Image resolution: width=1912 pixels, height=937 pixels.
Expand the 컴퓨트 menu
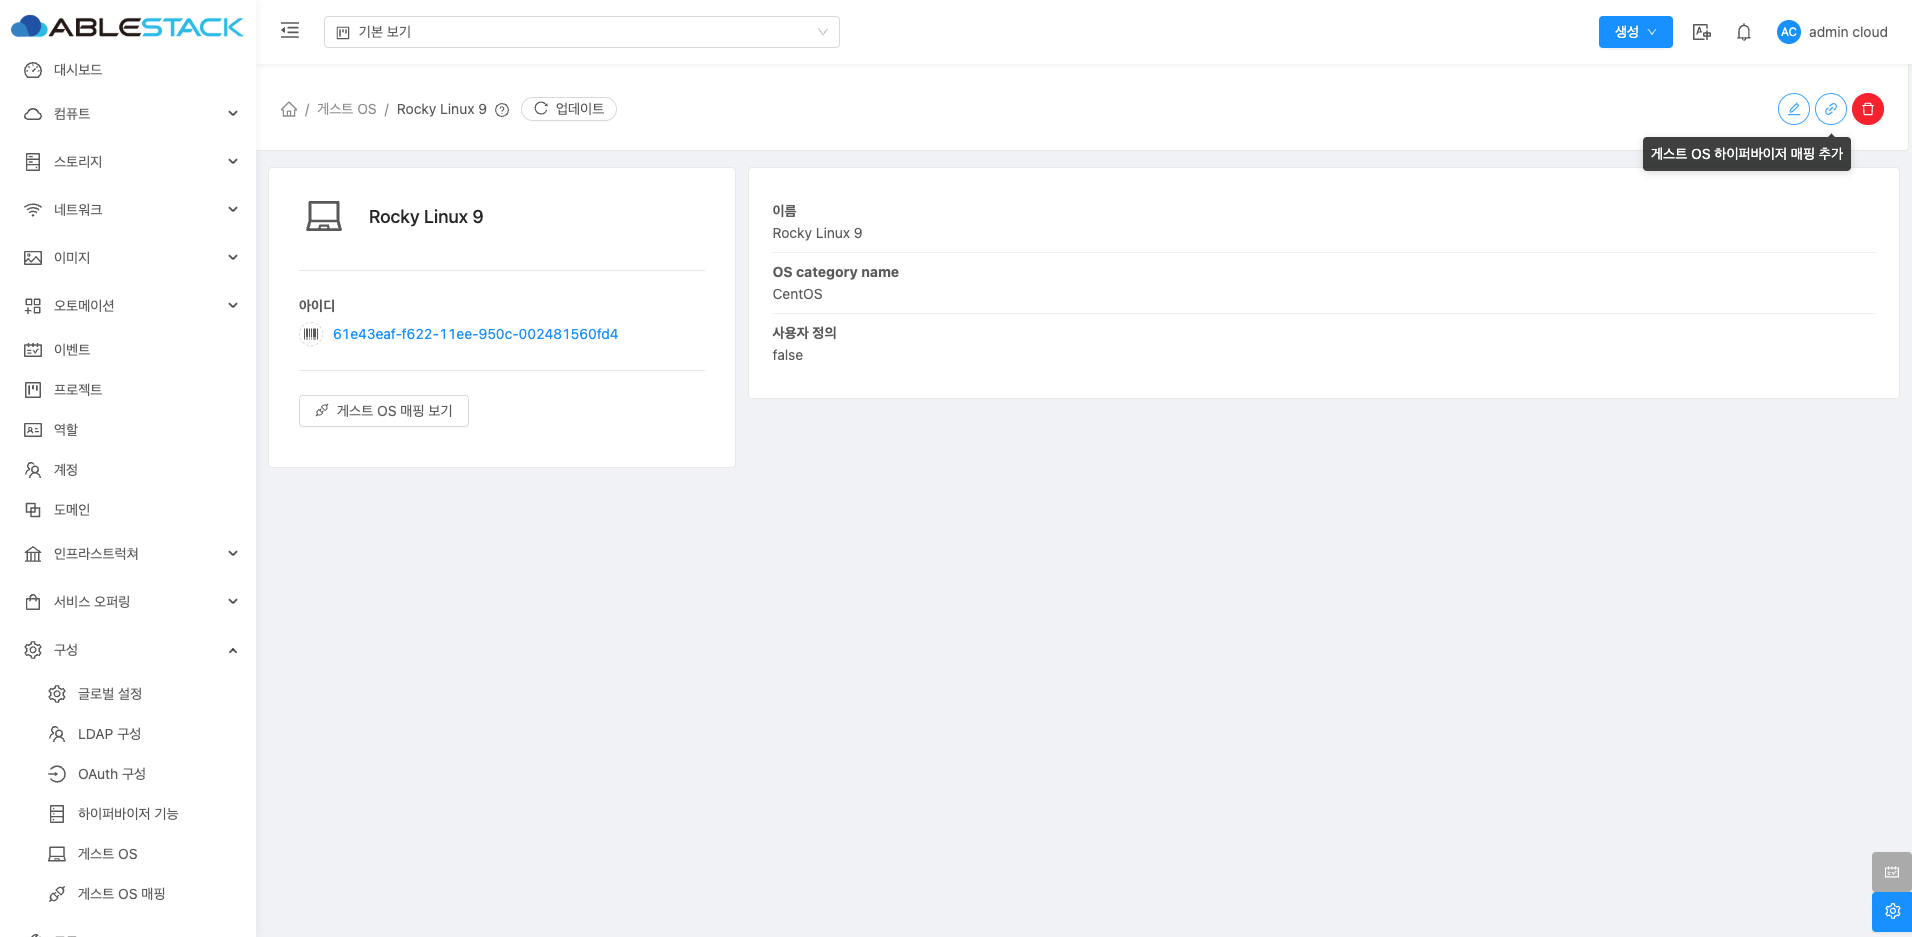click(128, 114)
